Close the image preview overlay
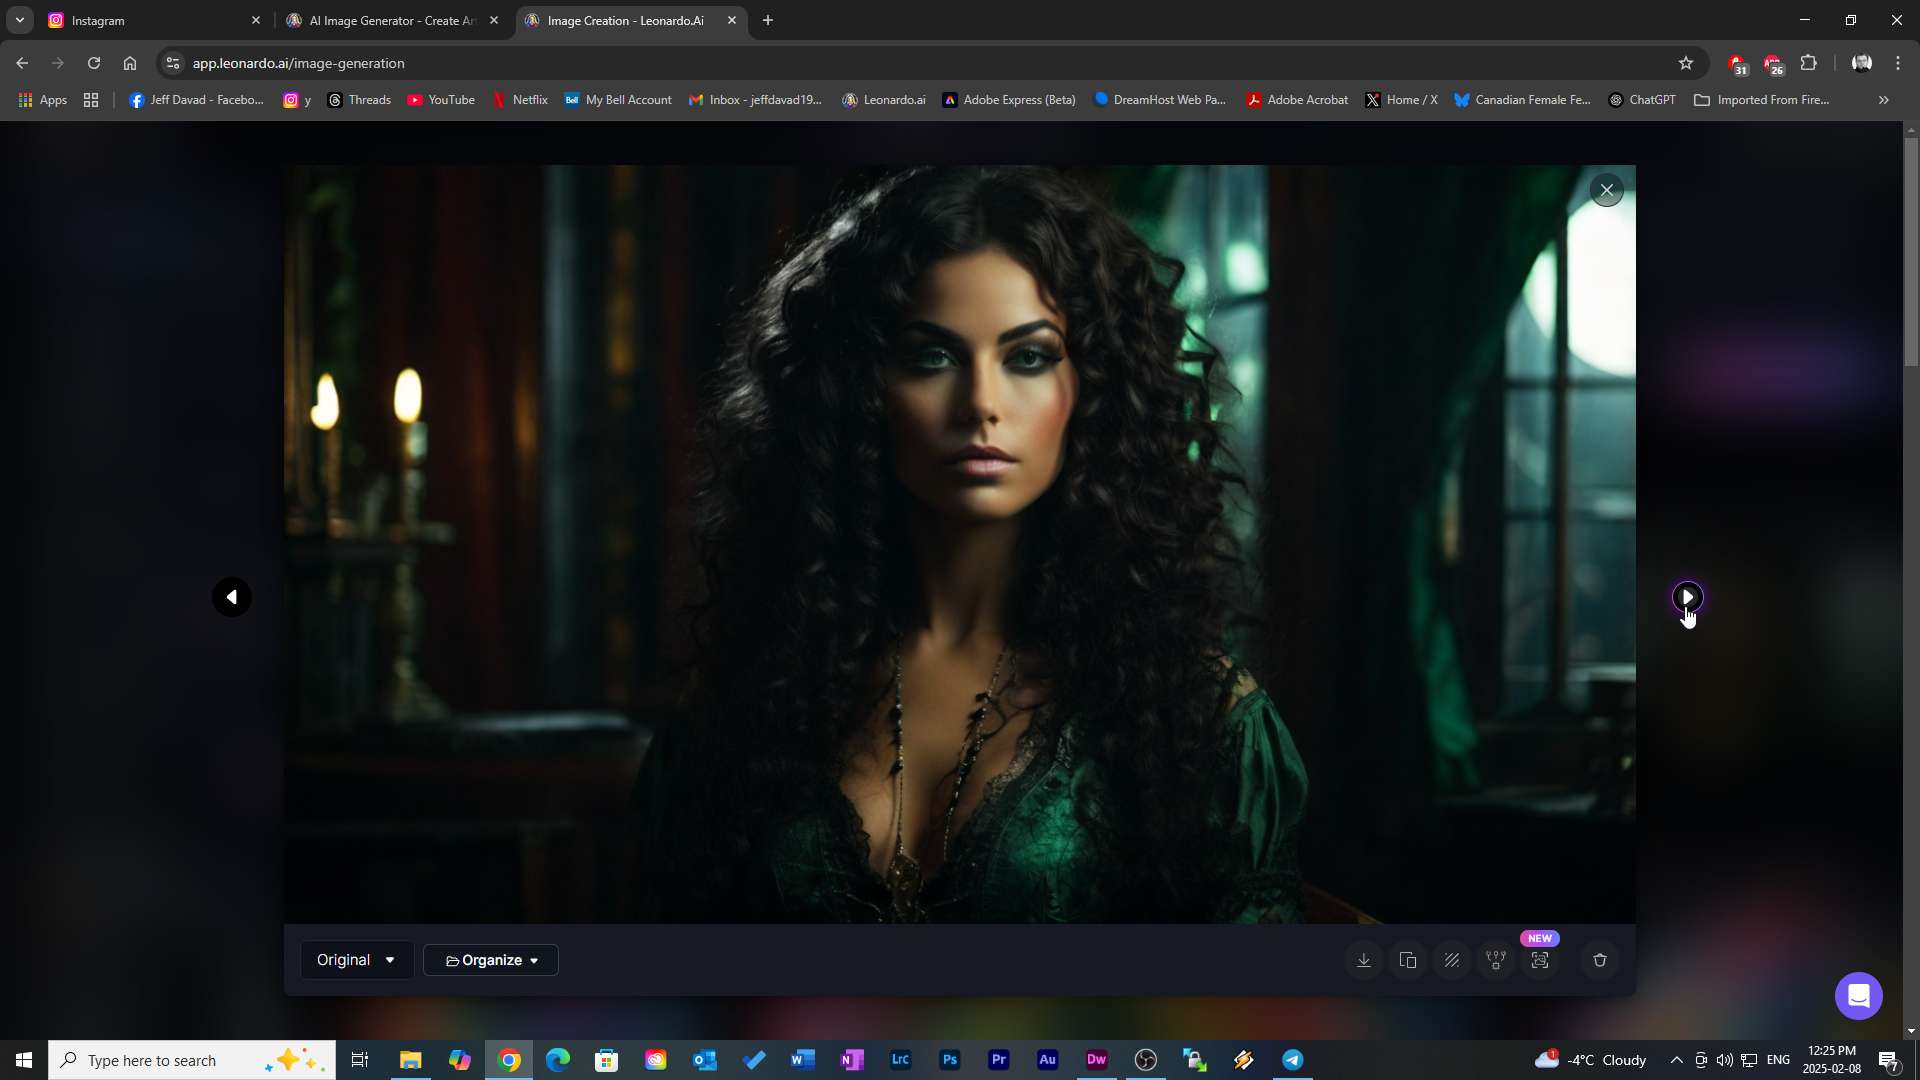The image size is (1920, 1080). (1607, 190)
